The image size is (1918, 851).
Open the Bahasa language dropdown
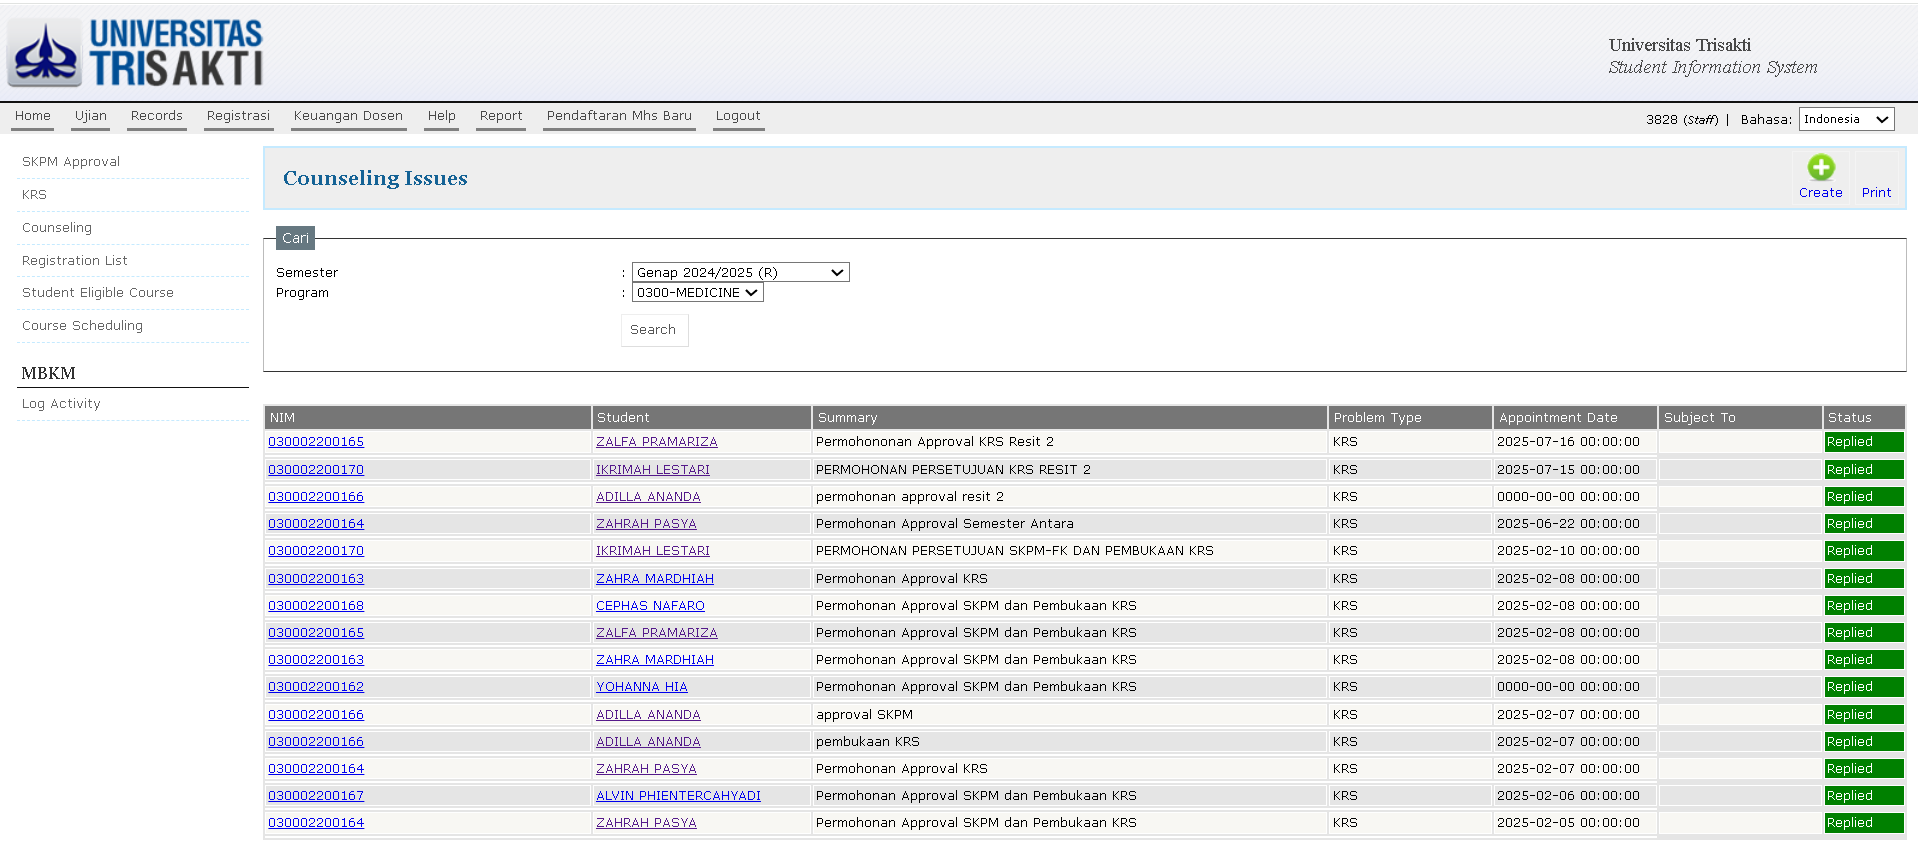1847,119
